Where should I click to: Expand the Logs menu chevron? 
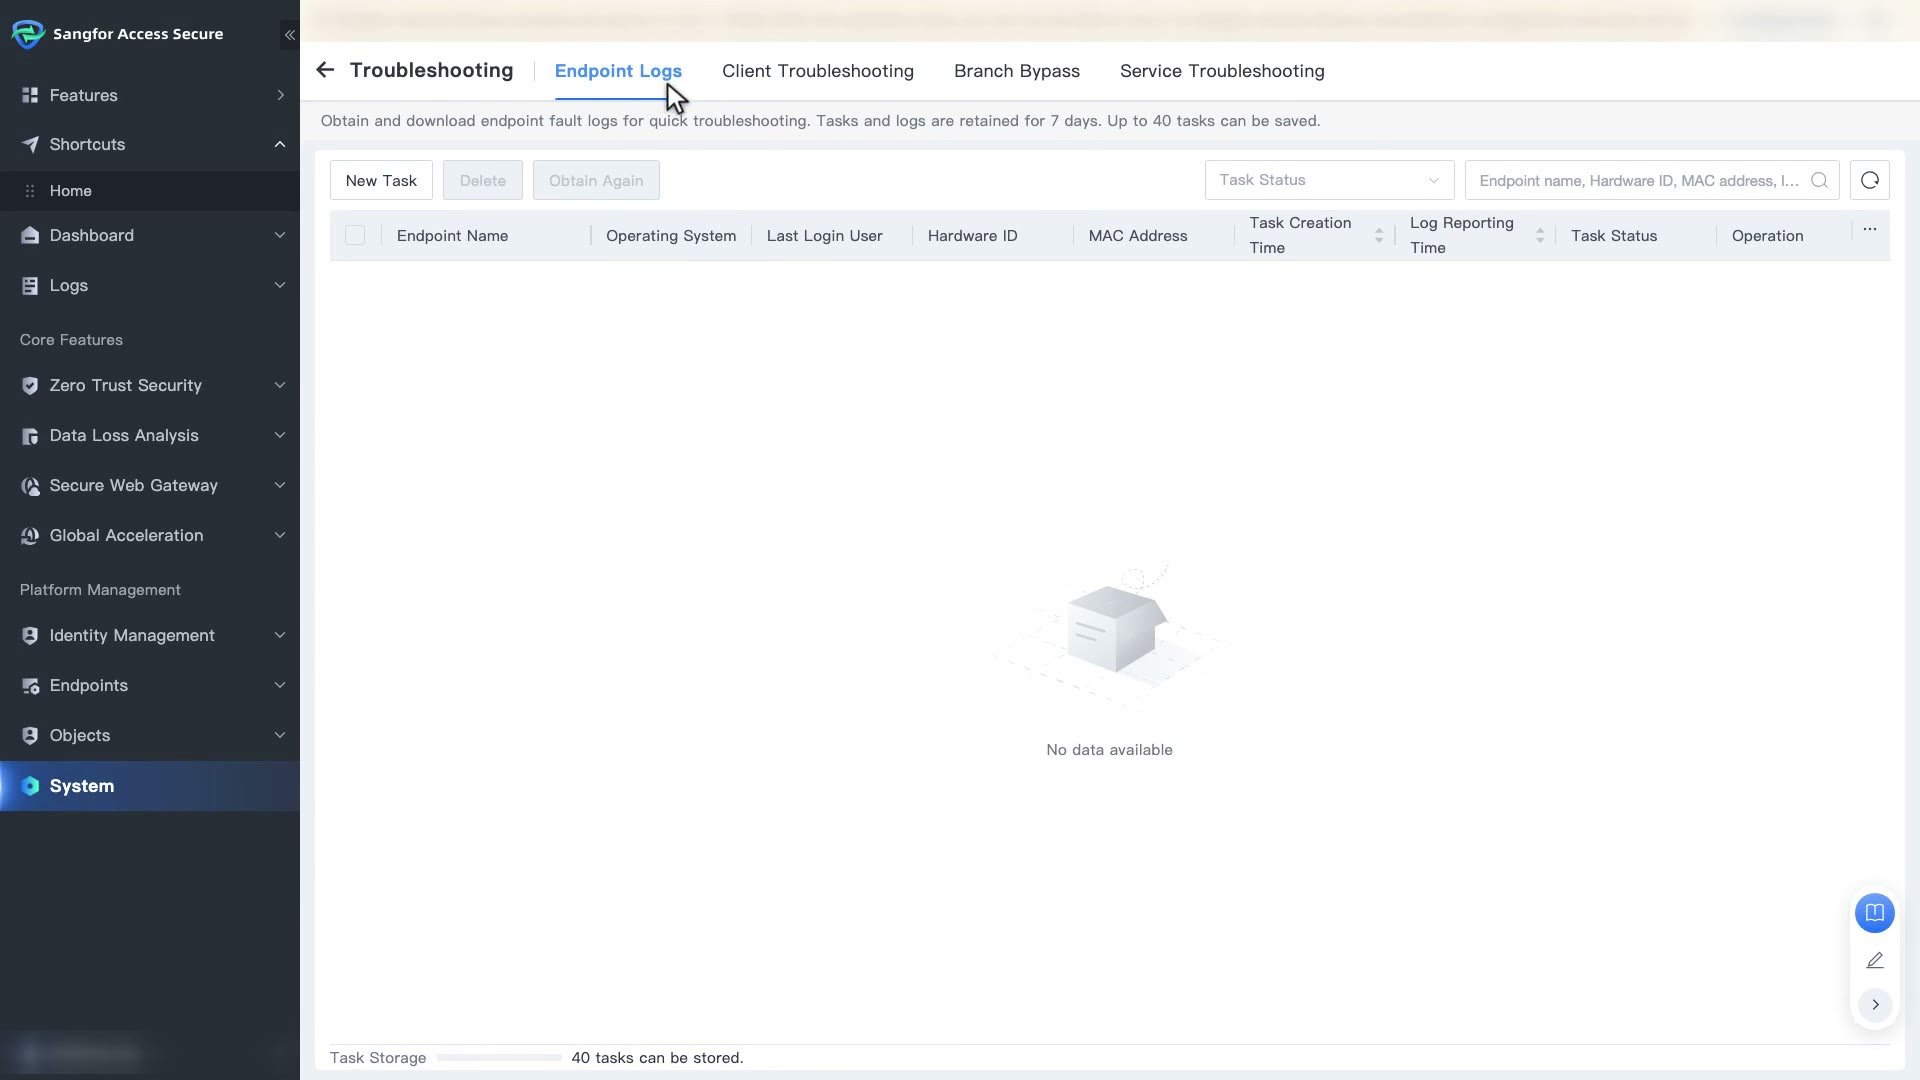coord(280,285)
